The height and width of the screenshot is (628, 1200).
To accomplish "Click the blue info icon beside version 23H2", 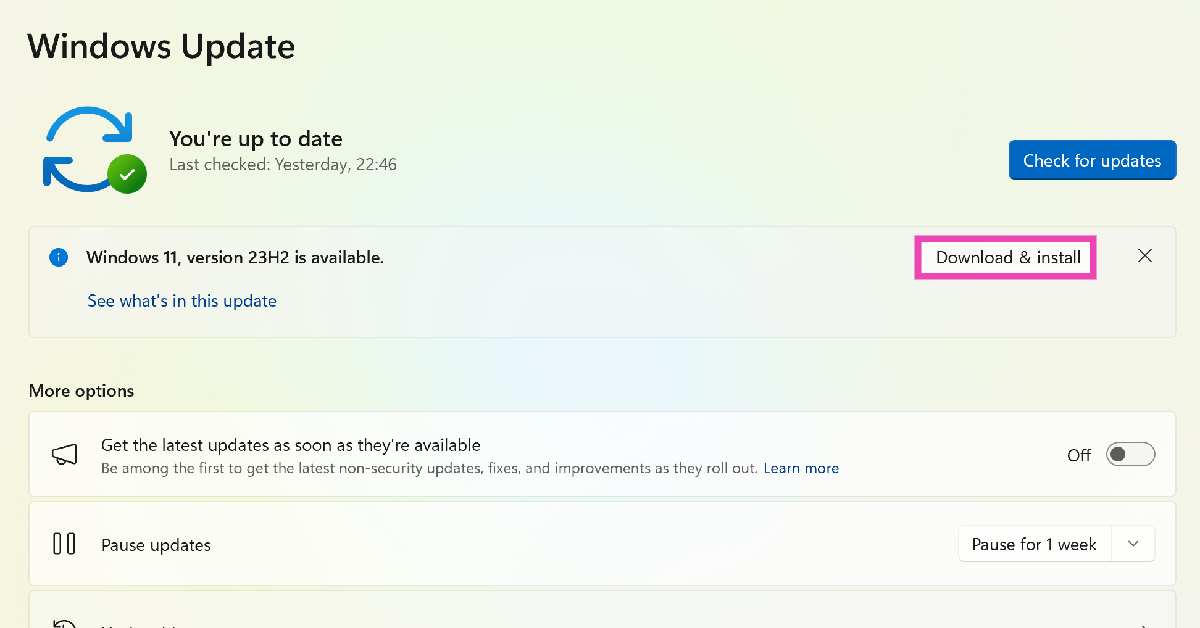I will (58, 257).
